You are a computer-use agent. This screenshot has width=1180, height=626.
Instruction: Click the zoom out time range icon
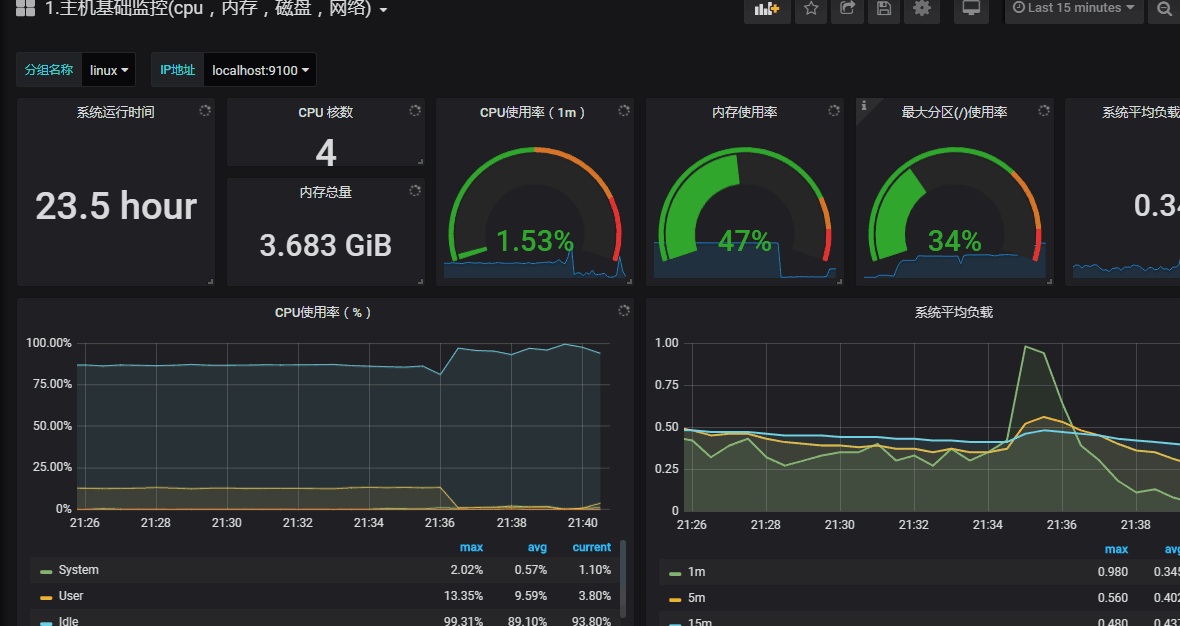[x=1165, y=9]
